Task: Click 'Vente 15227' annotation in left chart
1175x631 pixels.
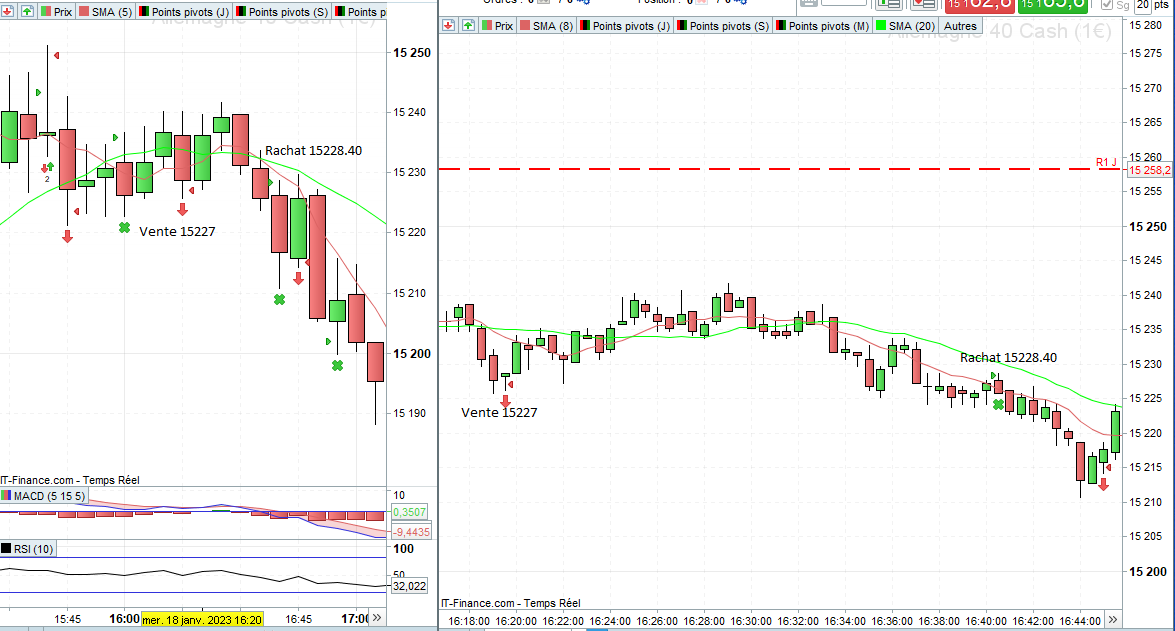Action: tap(177, 232)
